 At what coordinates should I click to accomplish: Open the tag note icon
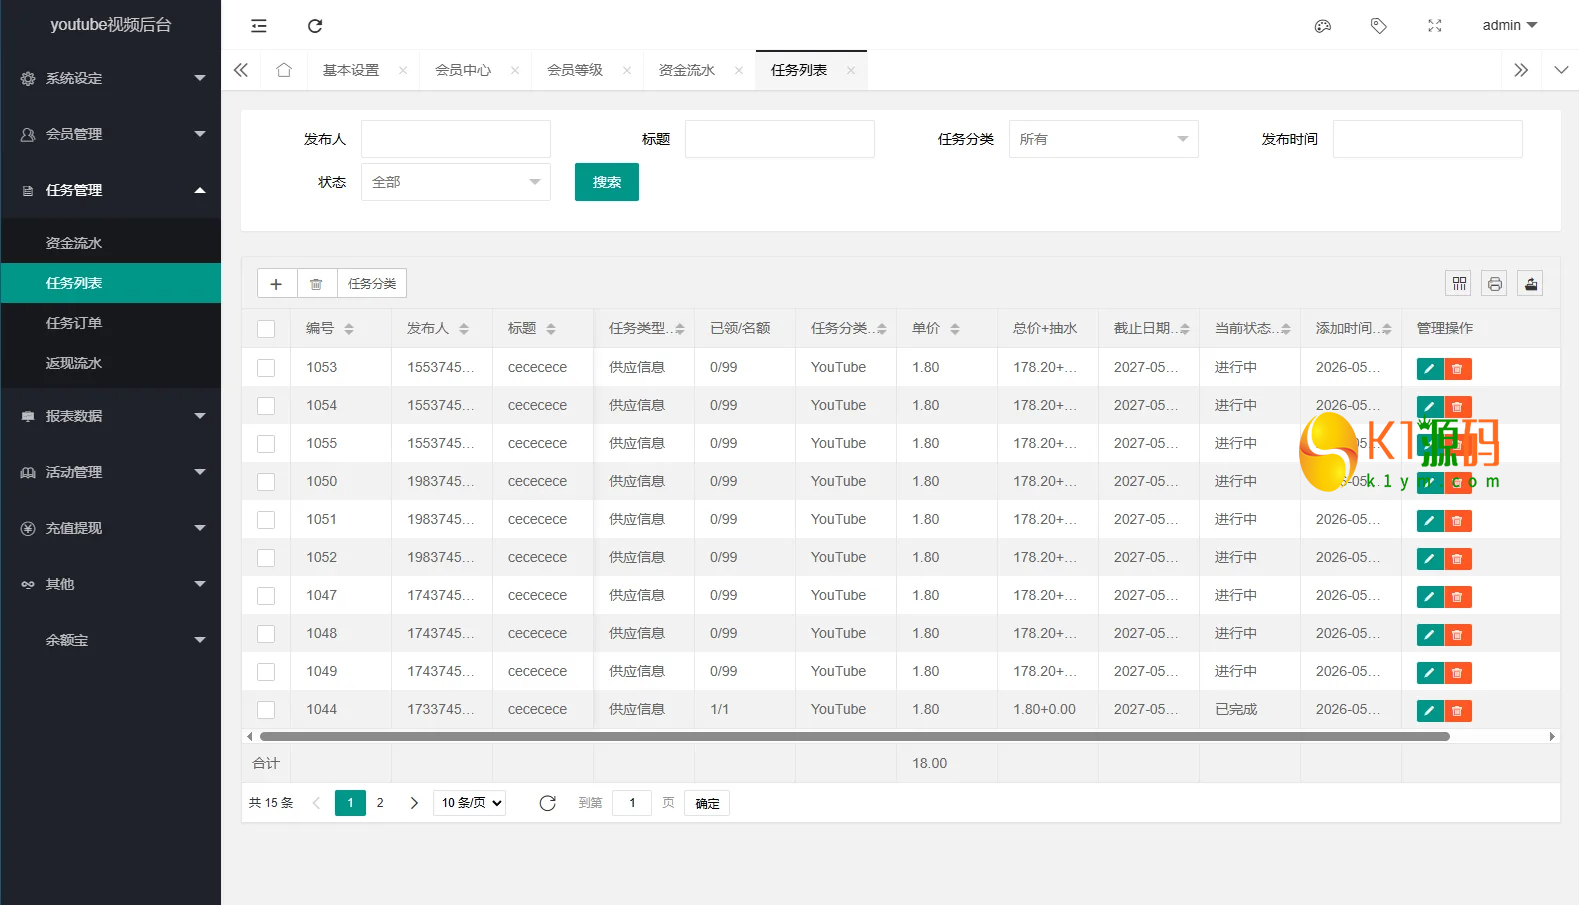1379,26
